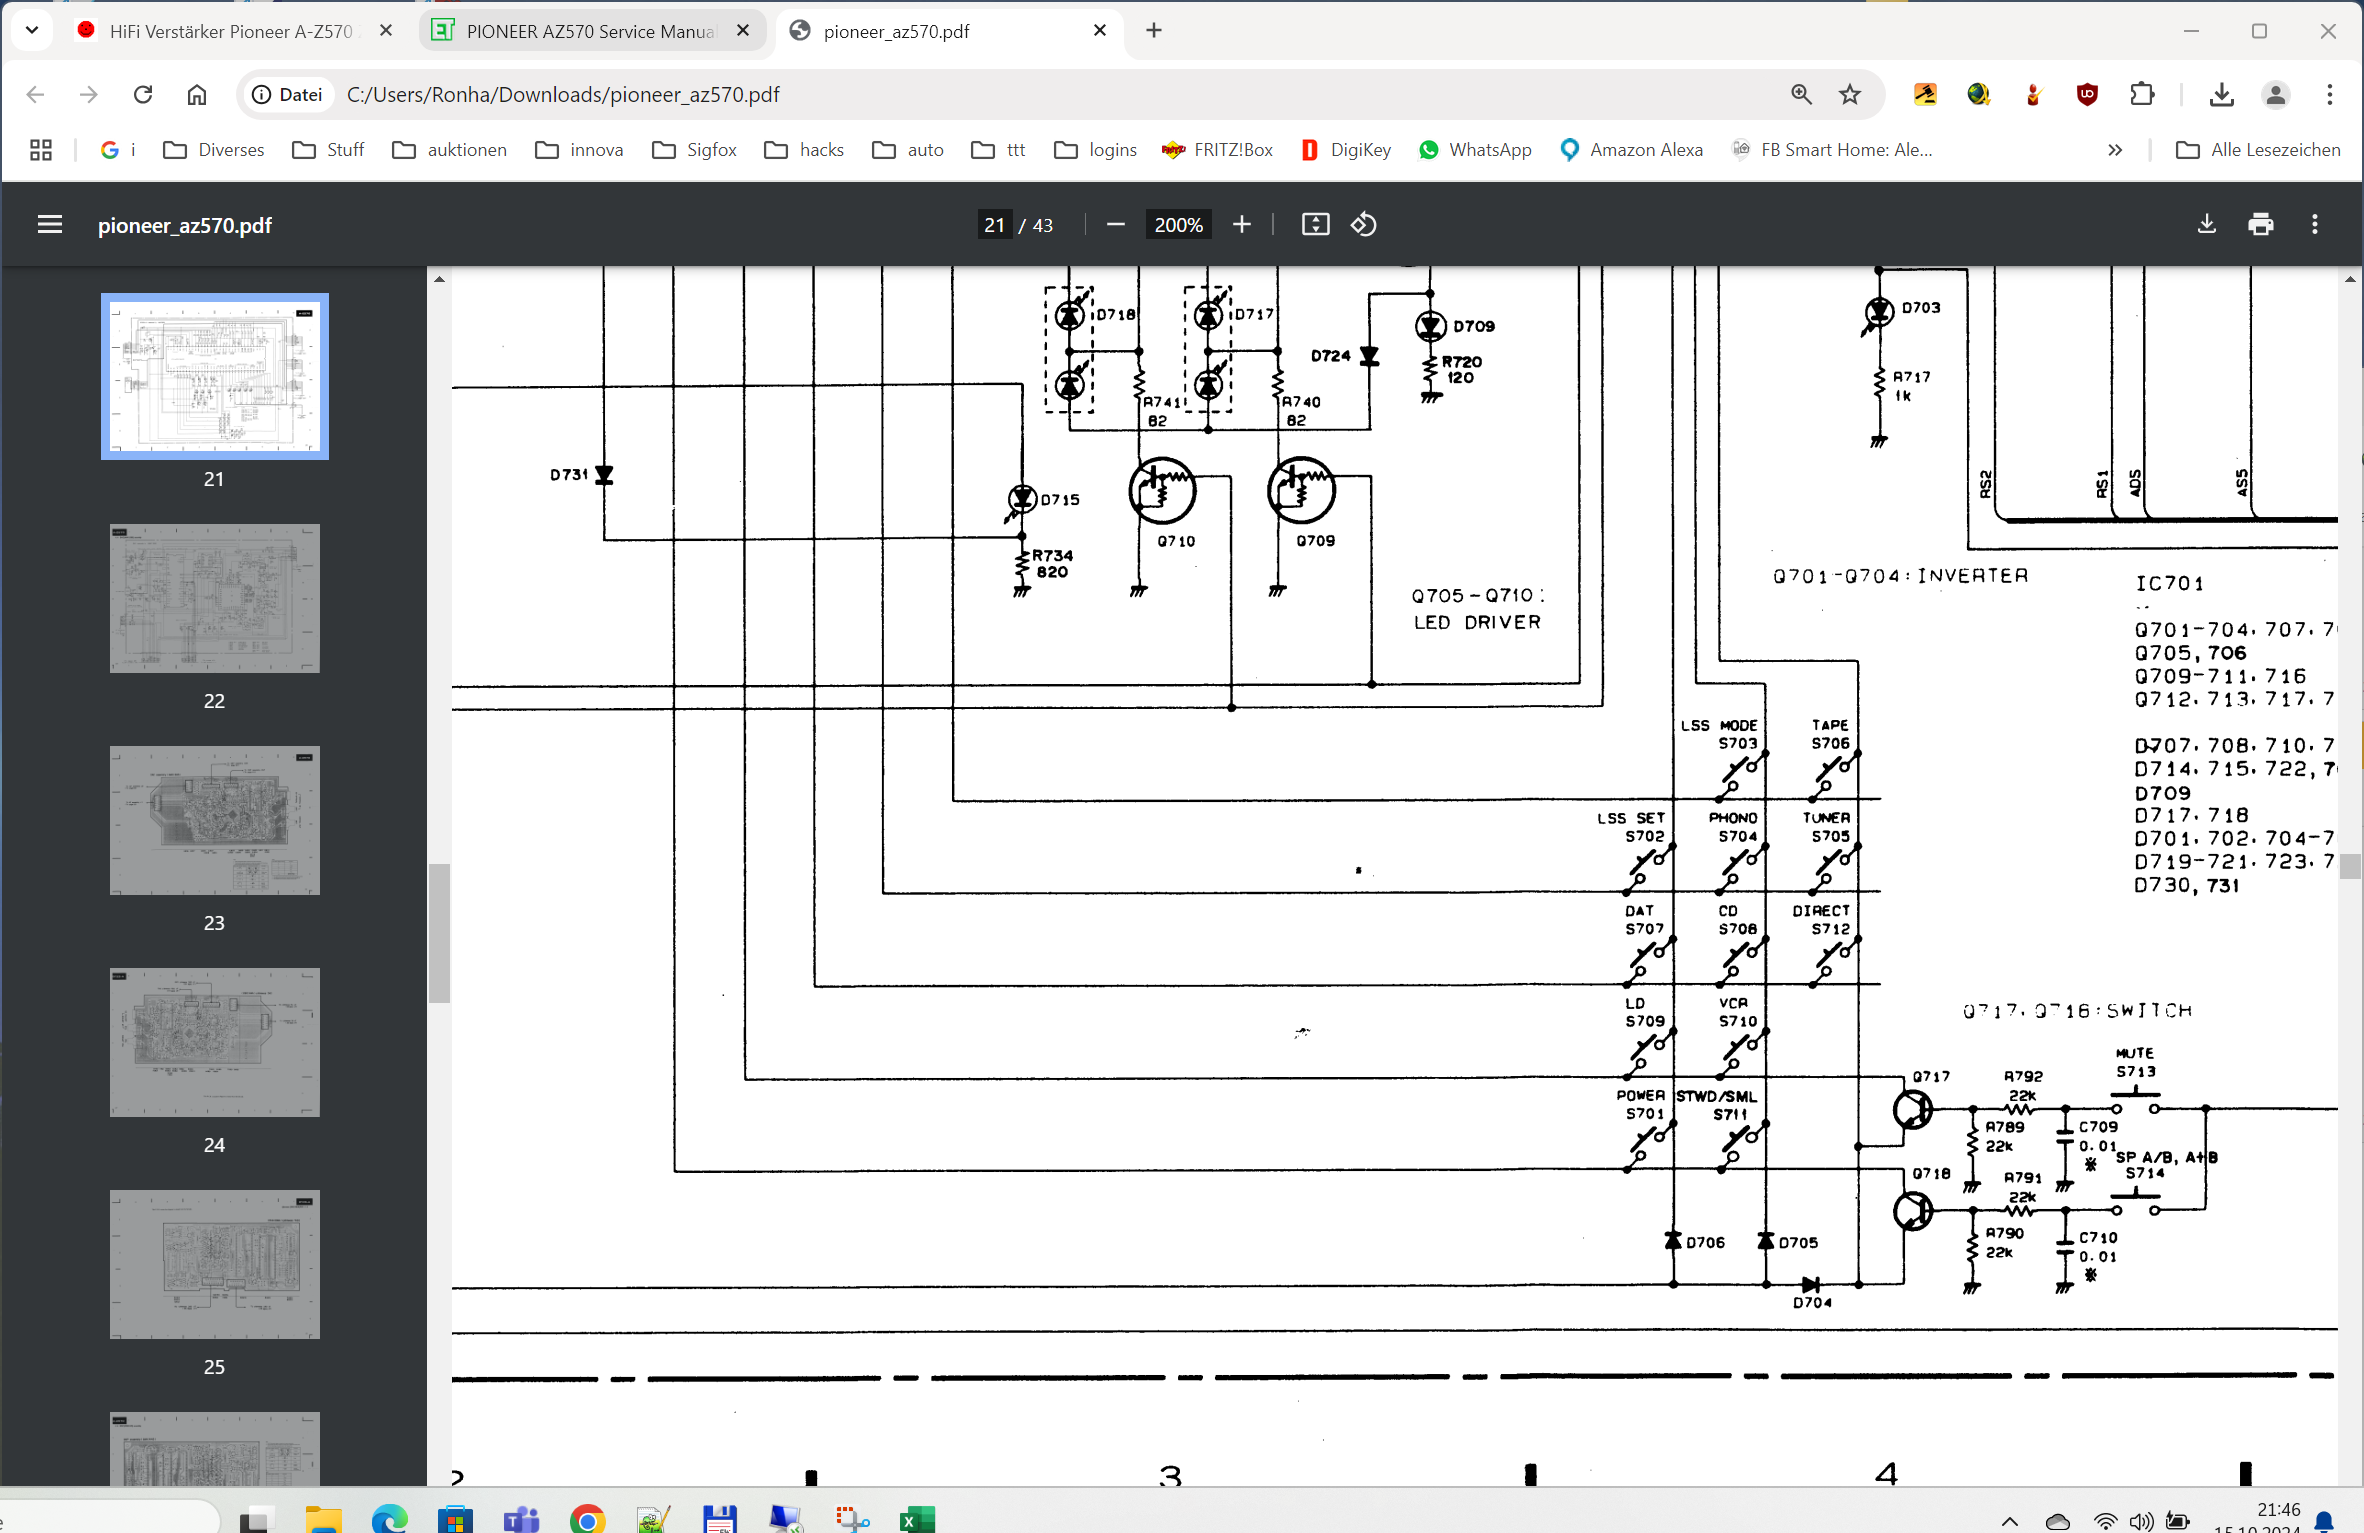Open the Extensions puzzle icon
This screenshot has height=1533, width=2364.
click(x=2142, y=94)
